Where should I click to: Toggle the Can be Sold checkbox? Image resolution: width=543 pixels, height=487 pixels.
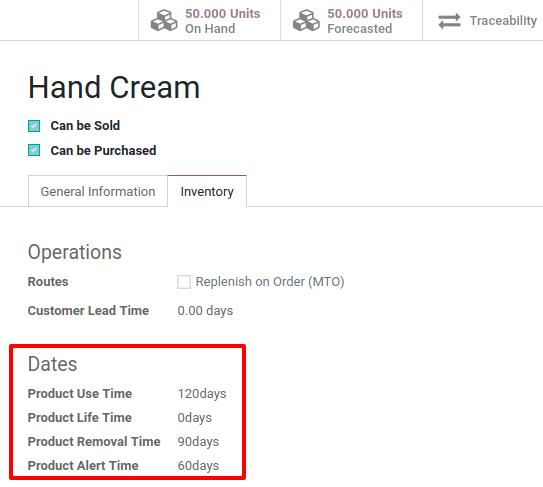coord(34,126)
